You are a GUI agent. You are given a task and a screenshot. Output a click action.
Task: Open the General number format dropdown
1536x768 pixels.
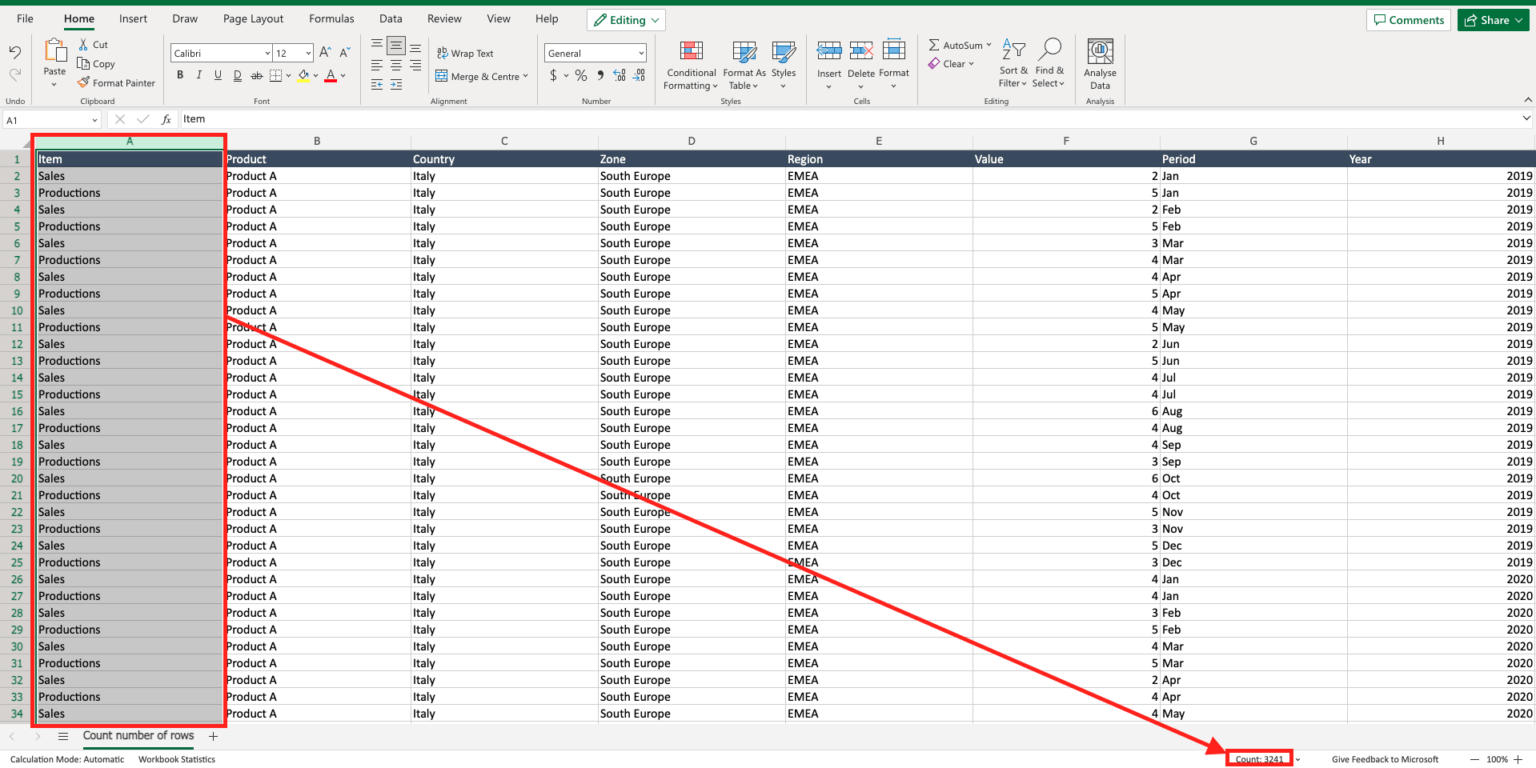coord(640,52)
